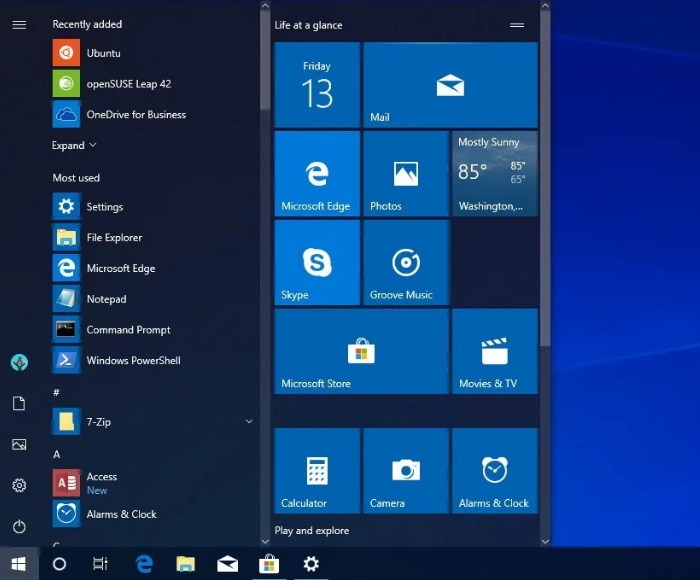Image resolution: width=700 pixels, height=580 pixels.
Task: Launch Edge from the taskbar
Action: click(x=144, y=564)
